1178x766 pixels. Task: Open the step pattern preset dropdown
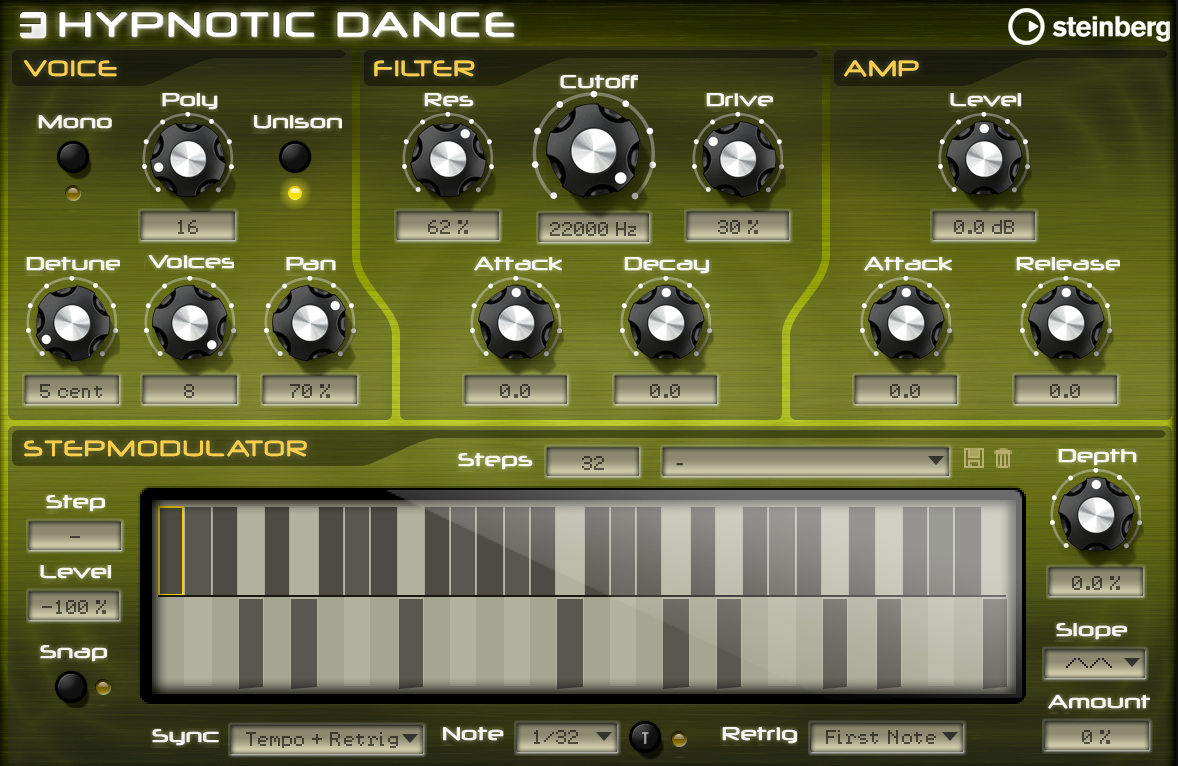point(805,461)
